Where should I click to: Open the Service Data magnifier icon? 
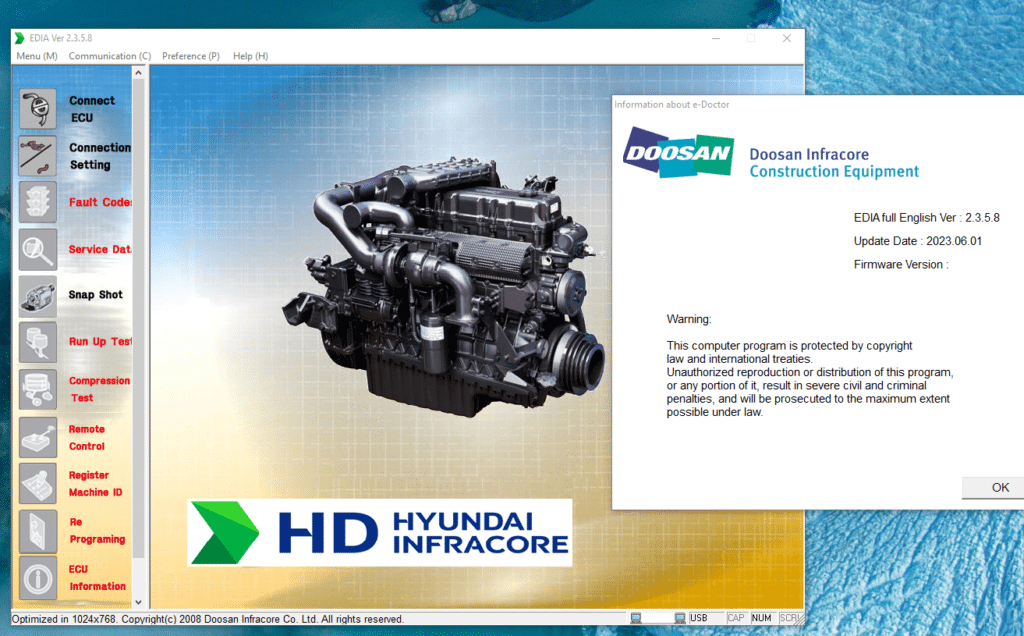pyautogui.click(x=38, y=249)
